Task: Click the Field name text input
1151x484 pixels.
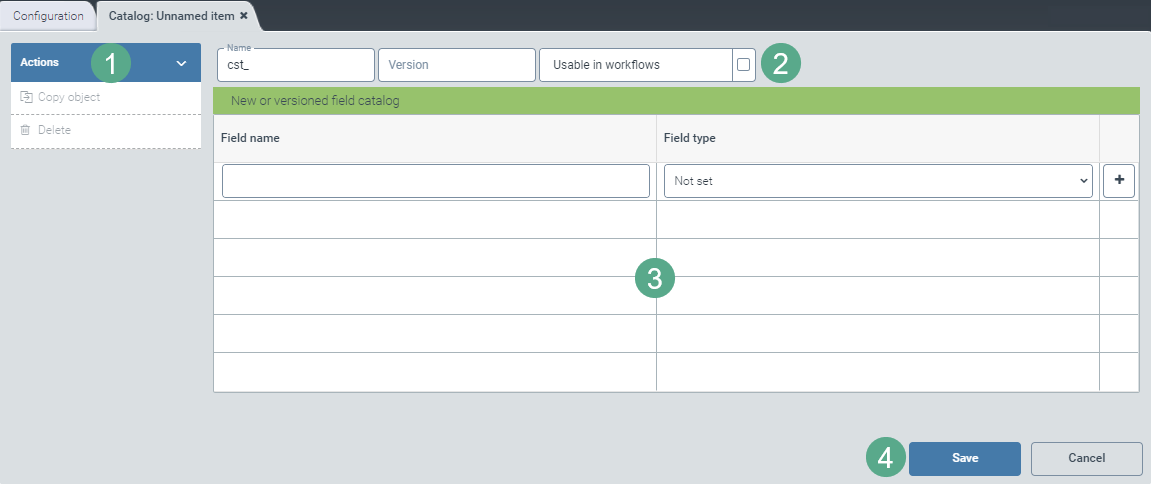Action: tap(435, 181)
